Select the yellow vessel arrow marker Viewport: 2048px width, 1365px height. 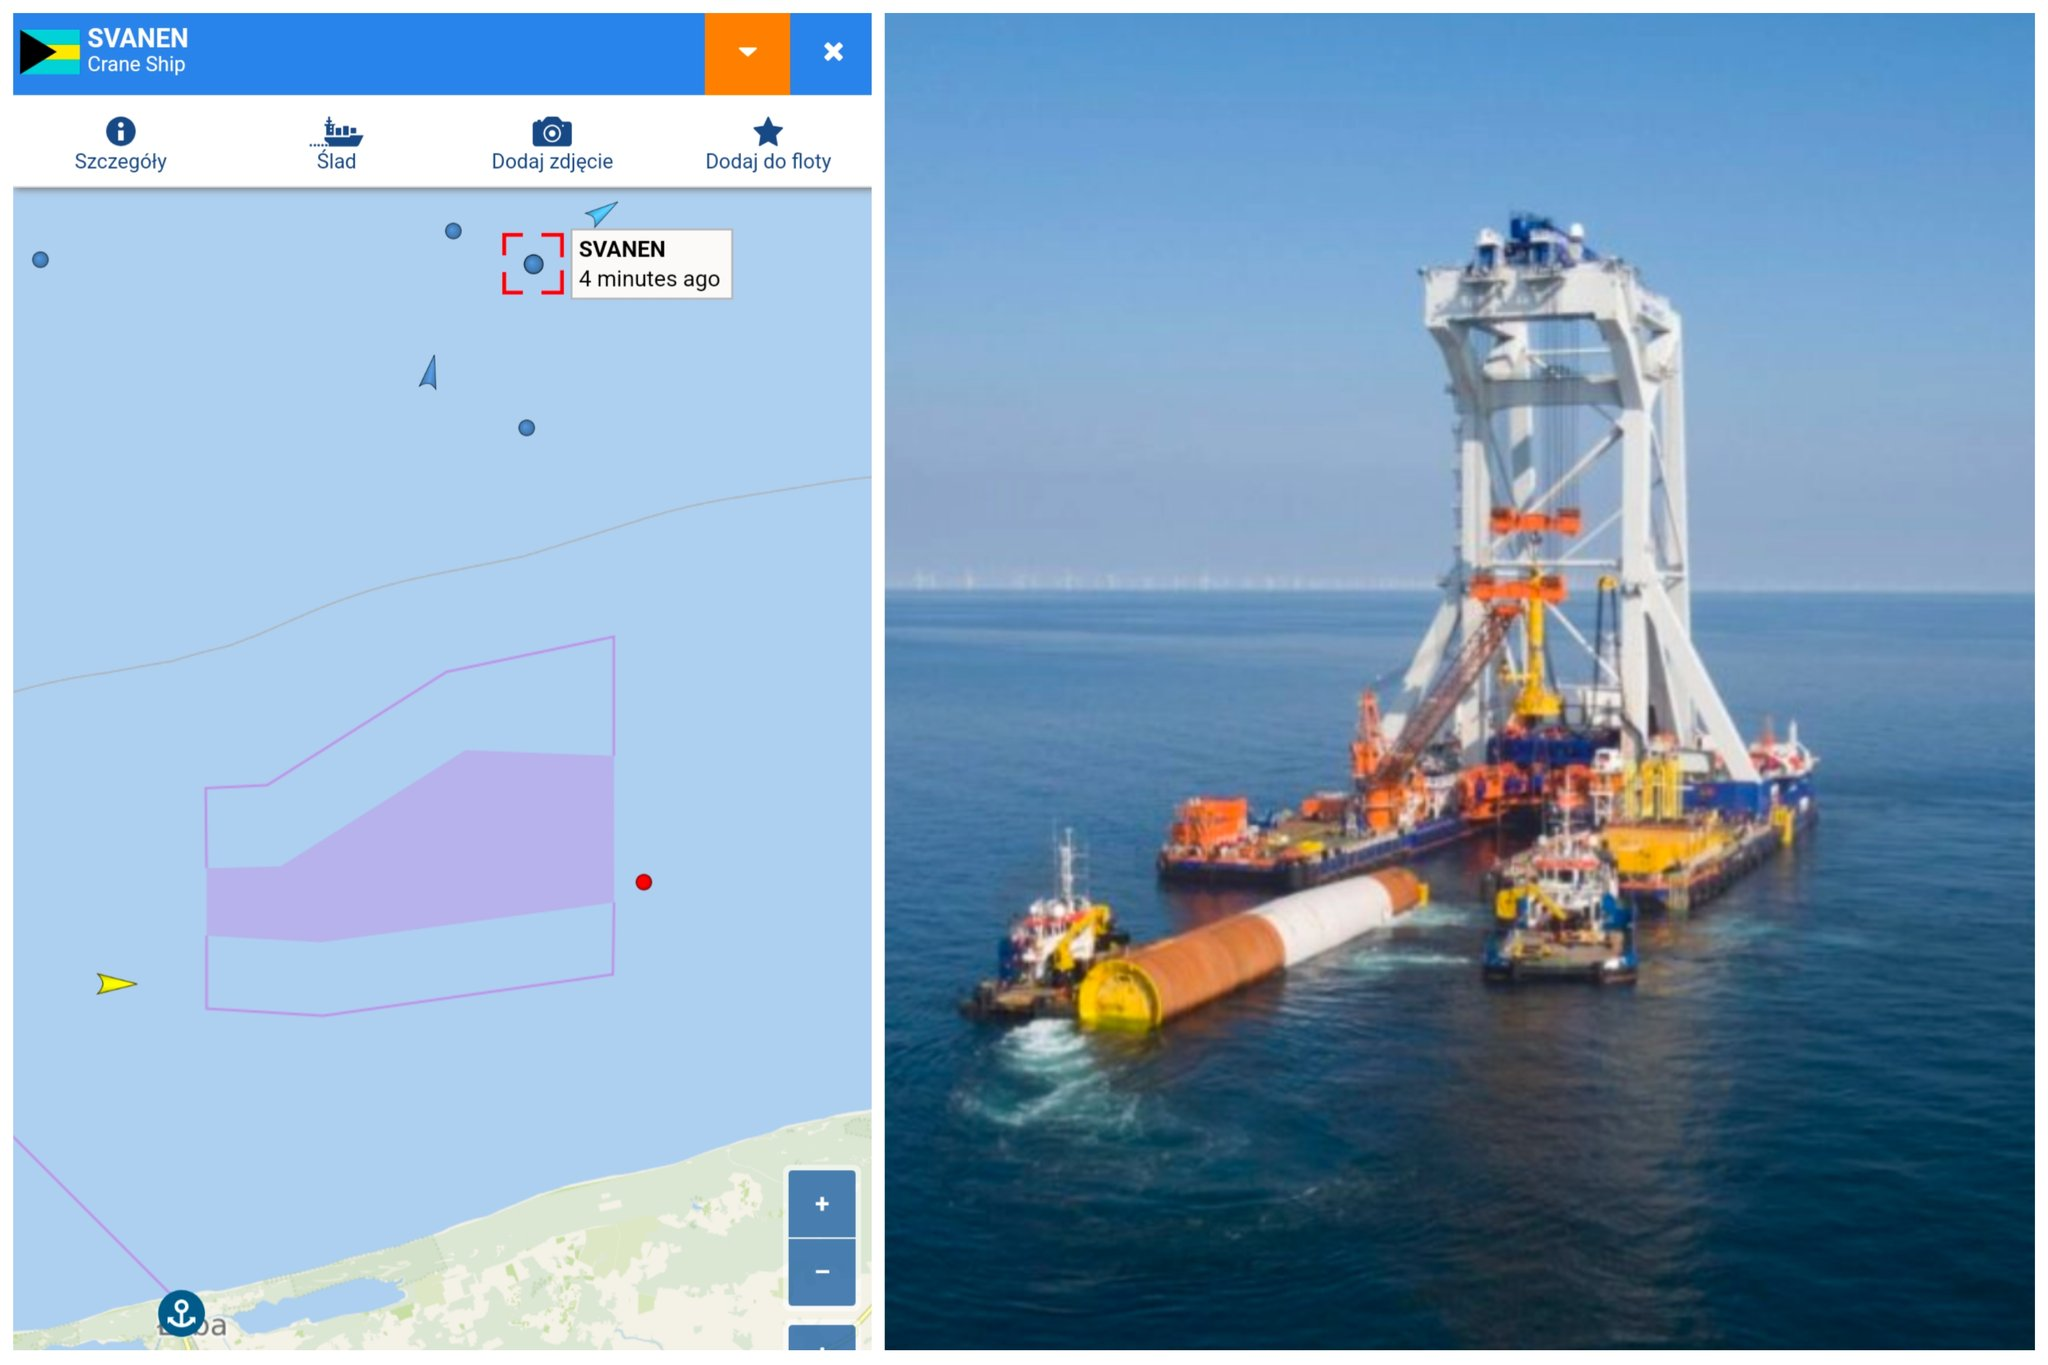[x=115, y=984]
